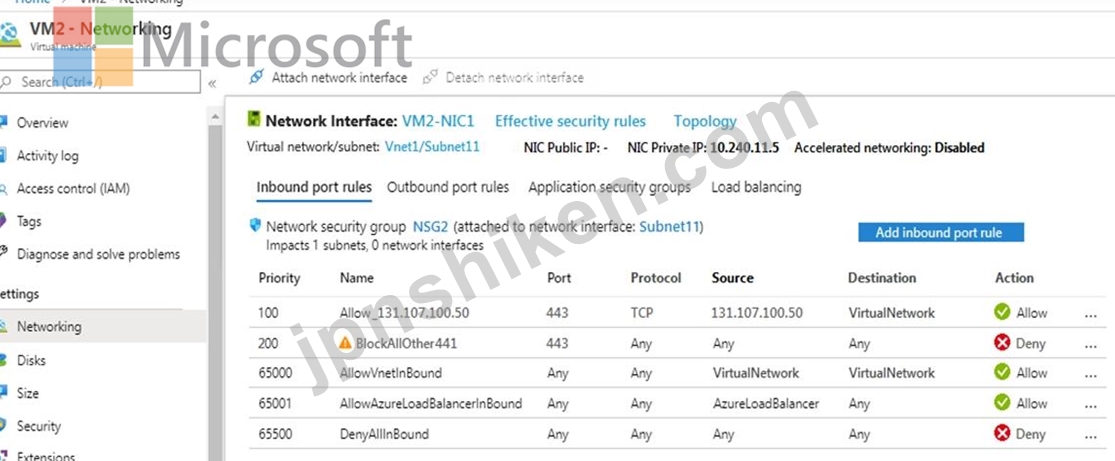Screen dimensions: 1115x461
Task: Click the Allow checkmark icon for AllowVnetInBound
Action: coord(1003,372)
